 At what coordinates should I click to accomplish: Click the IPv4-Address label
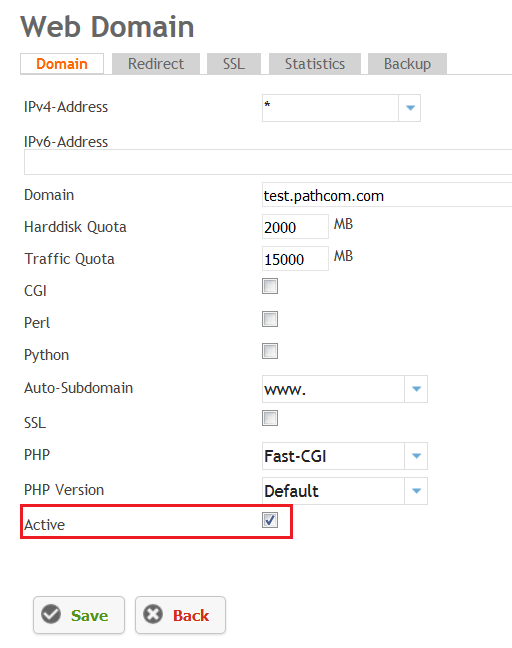66,107
